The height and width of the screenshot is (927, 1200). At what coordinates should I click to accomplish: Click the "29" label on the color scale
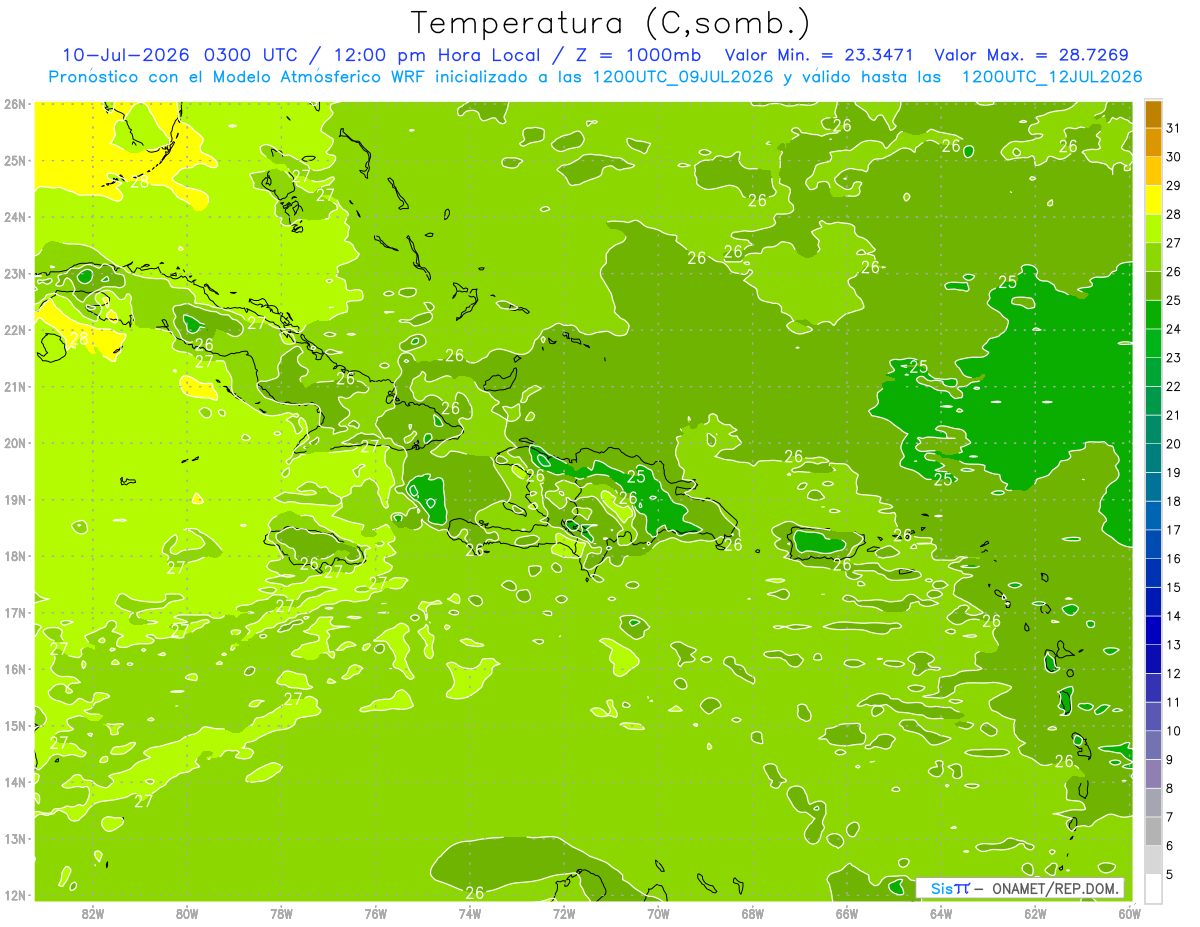click(x=1174, y=186)
